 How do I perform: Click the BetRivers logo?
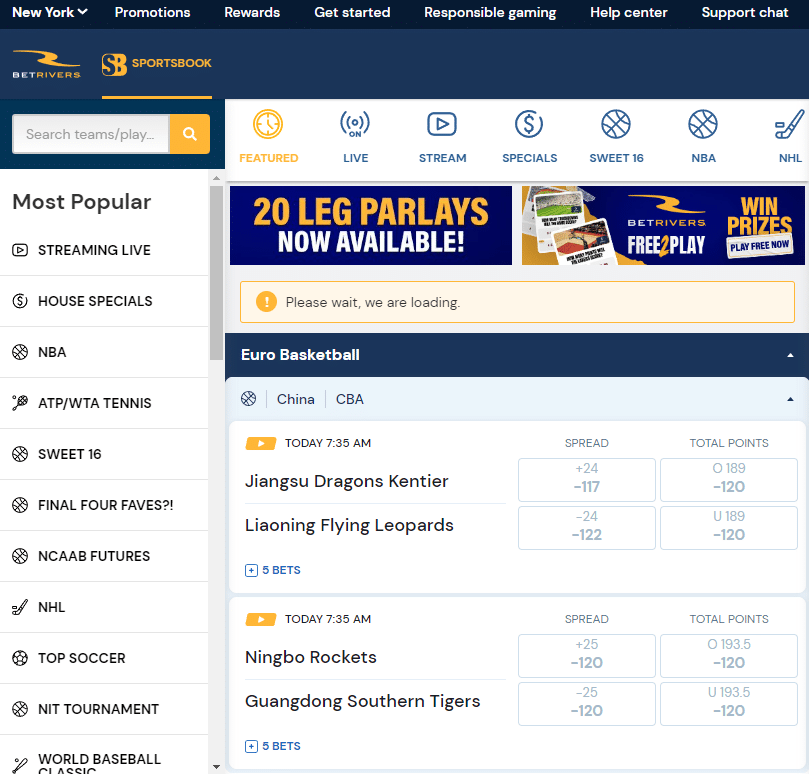[x=46, y=62]
